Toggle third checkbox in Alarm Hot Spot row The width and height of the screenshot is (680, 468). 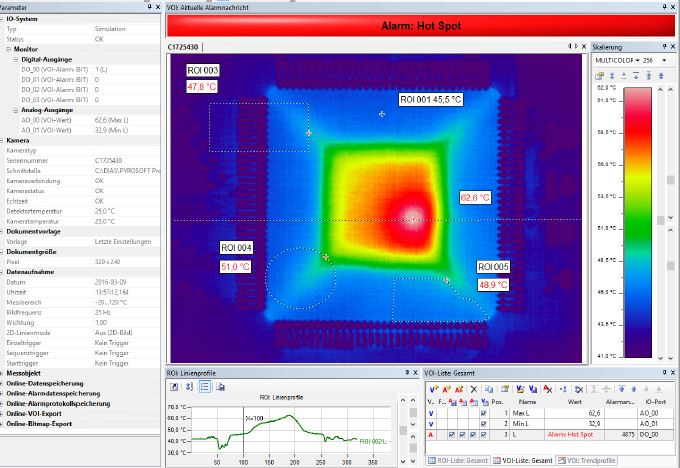pos(473,435)
